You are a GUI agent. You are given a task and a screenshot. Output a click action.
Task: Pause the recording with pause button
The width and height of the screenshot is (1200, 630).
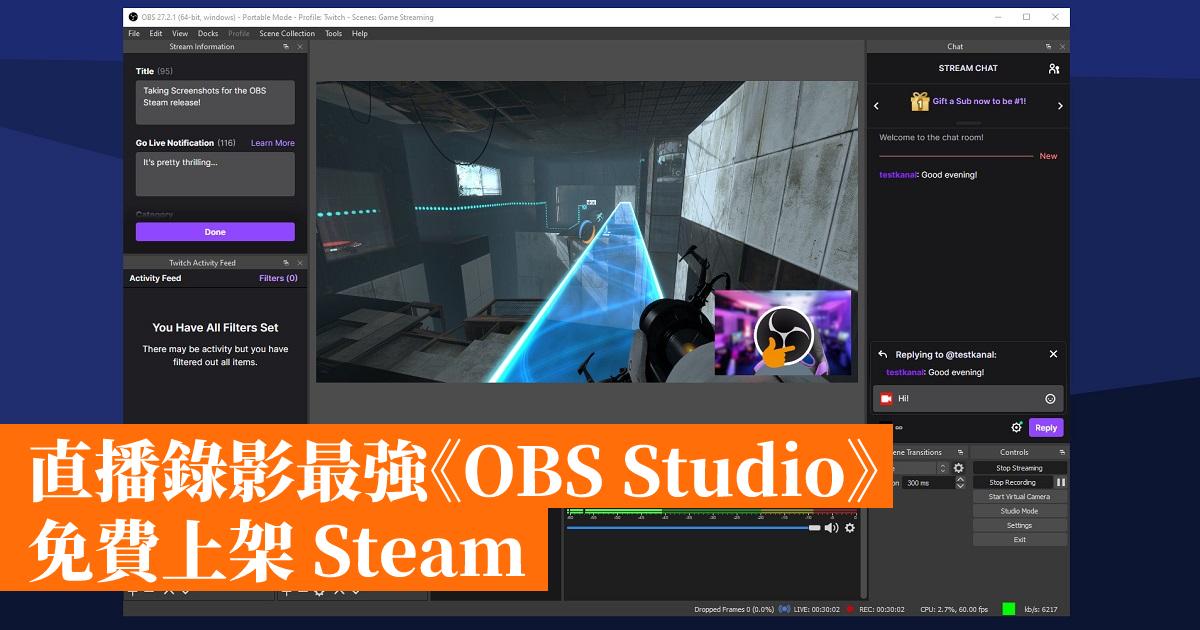[1060, 482]
